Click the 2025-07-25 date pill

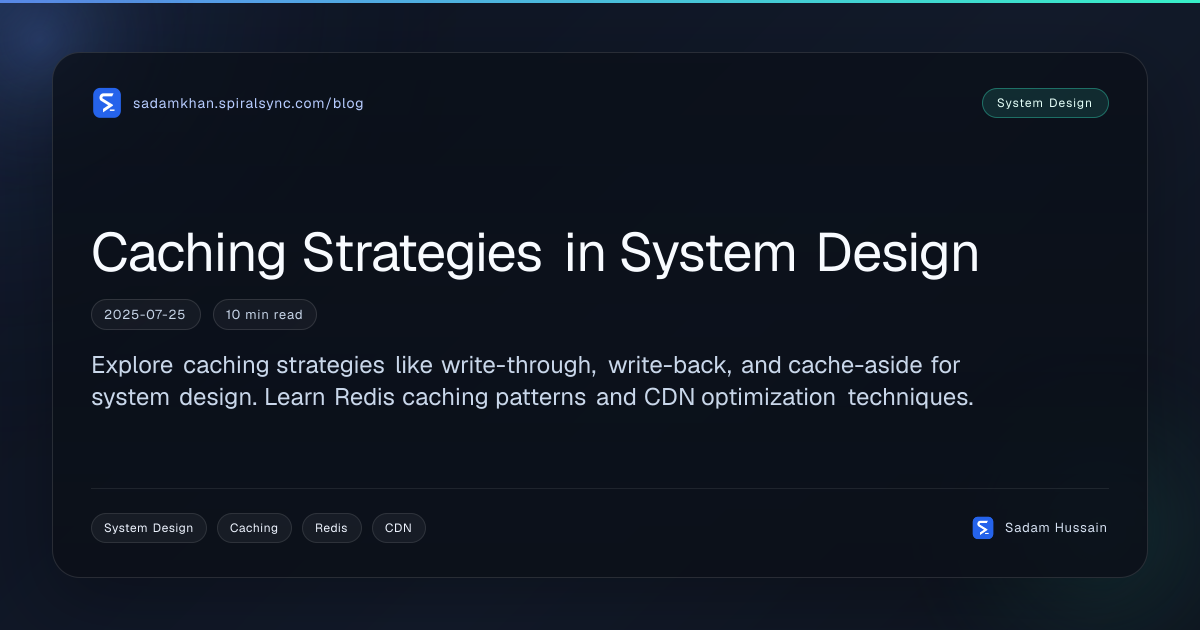coord(146,314)
